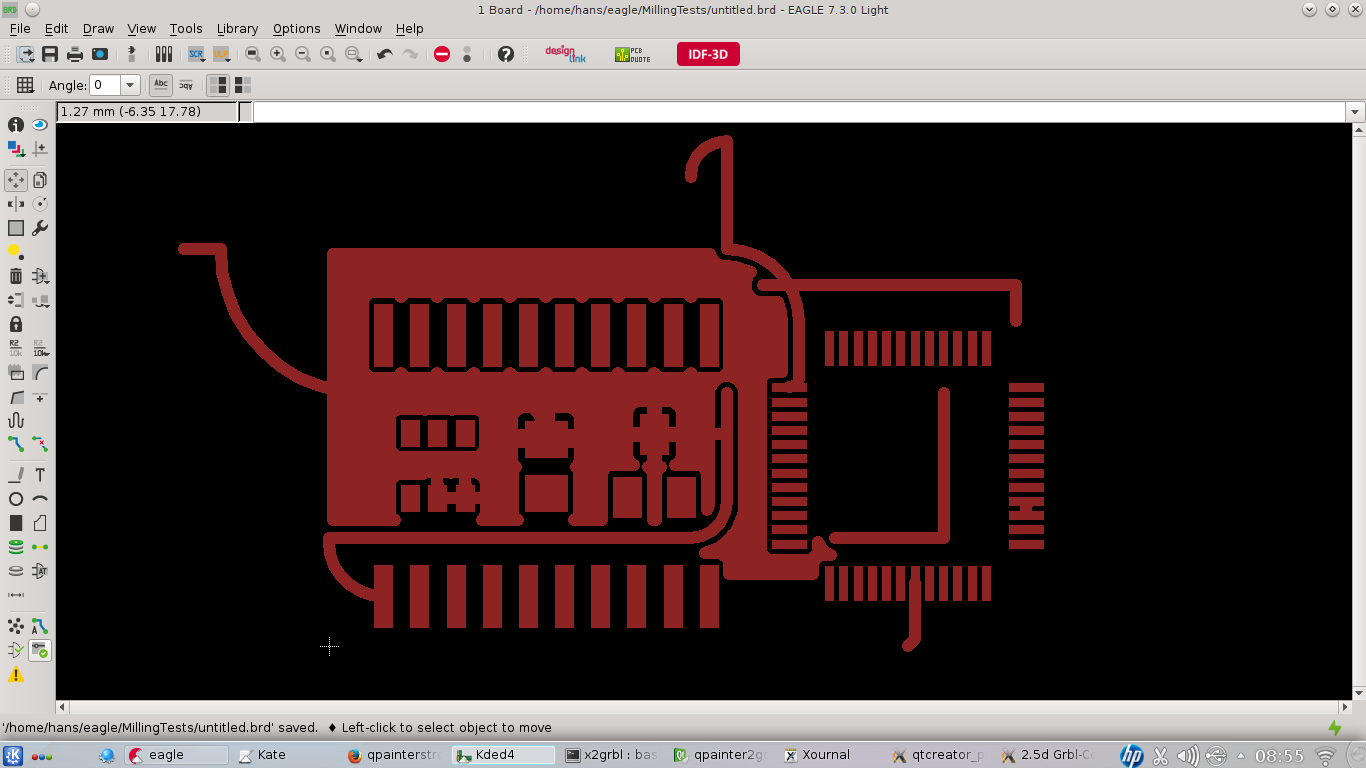Print the board via printer icon
1366x768 pixels.
[74, 54]
